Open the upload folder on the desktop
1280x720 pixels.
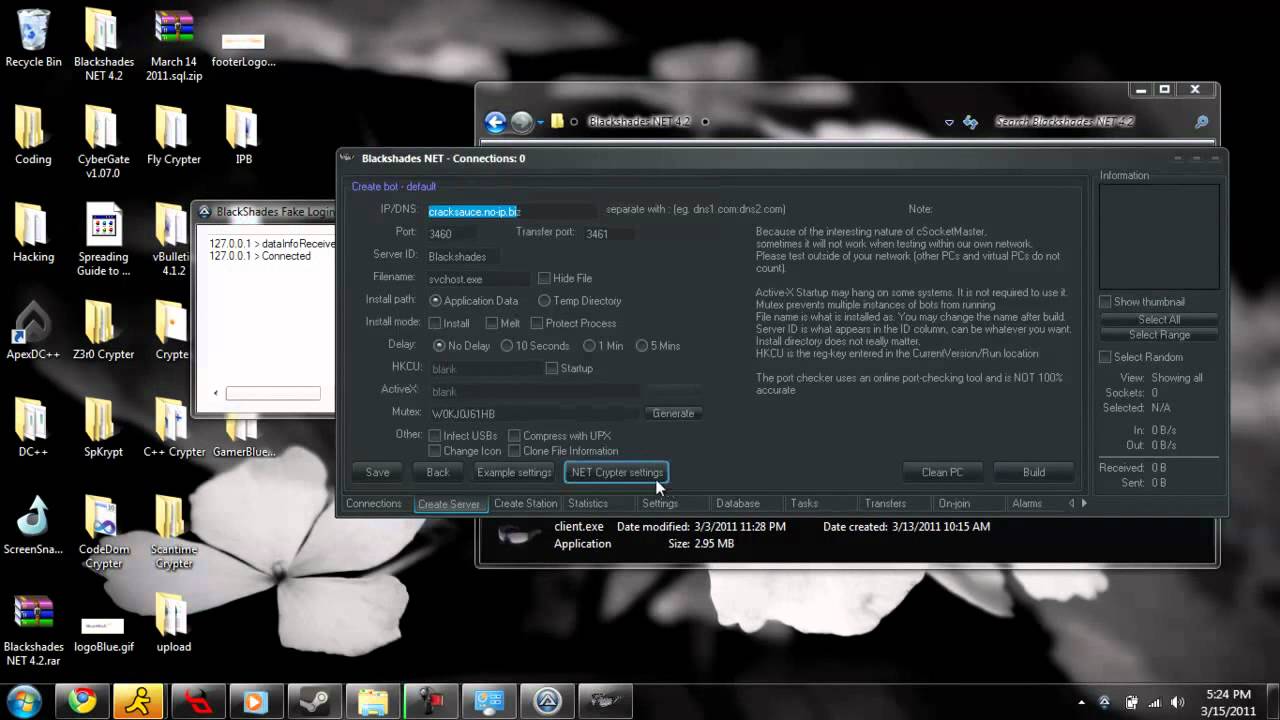click(x=174, y=624)
